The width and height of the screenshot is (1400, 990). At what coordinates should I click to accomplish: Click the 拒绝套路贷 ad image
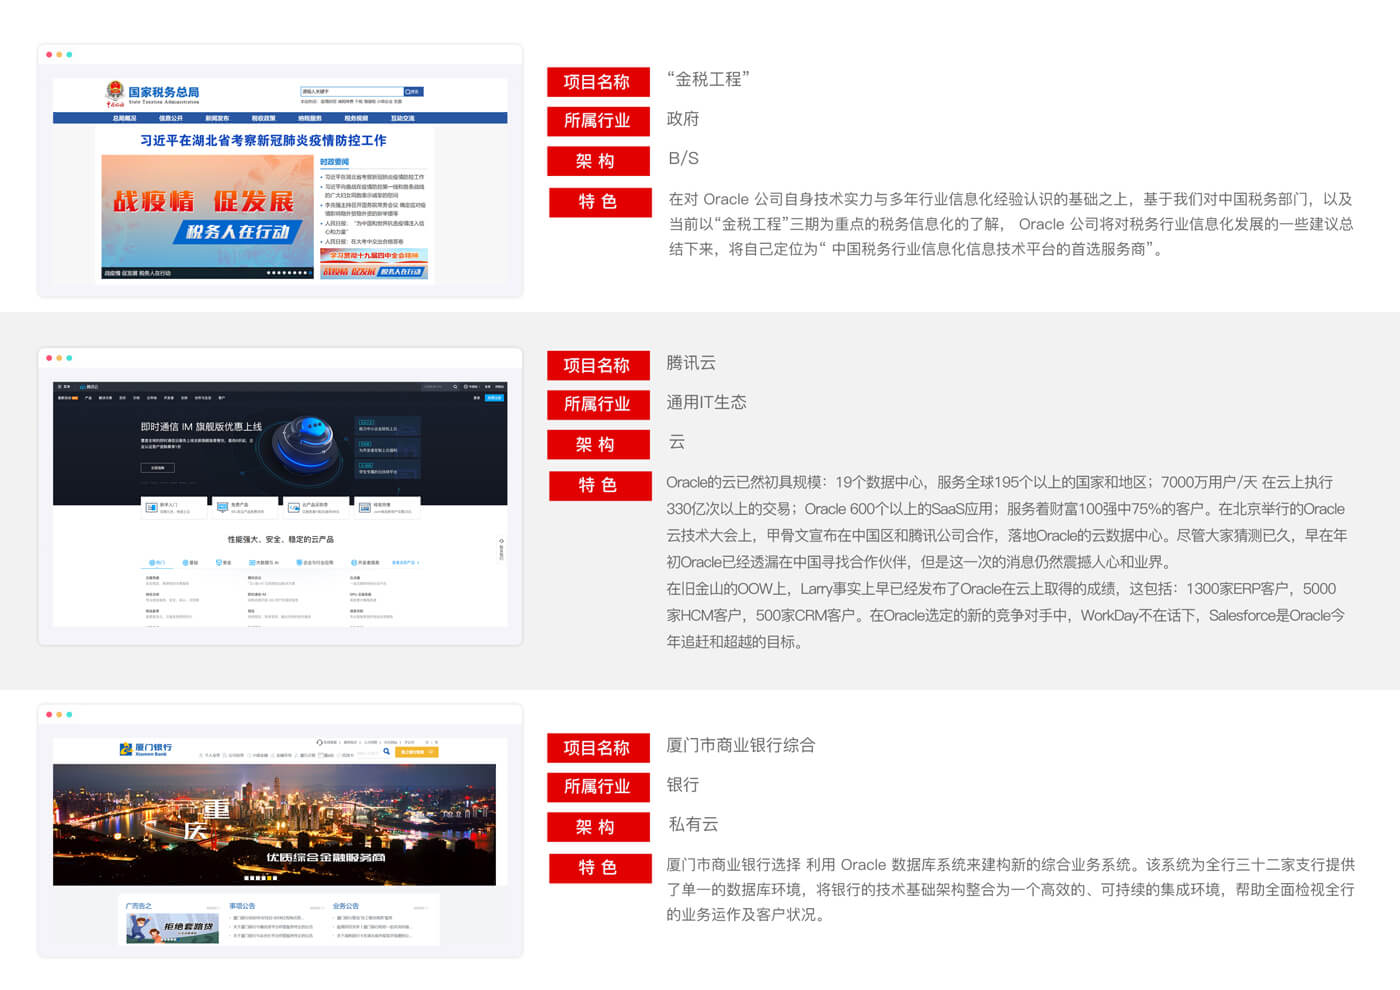[173, 928]
